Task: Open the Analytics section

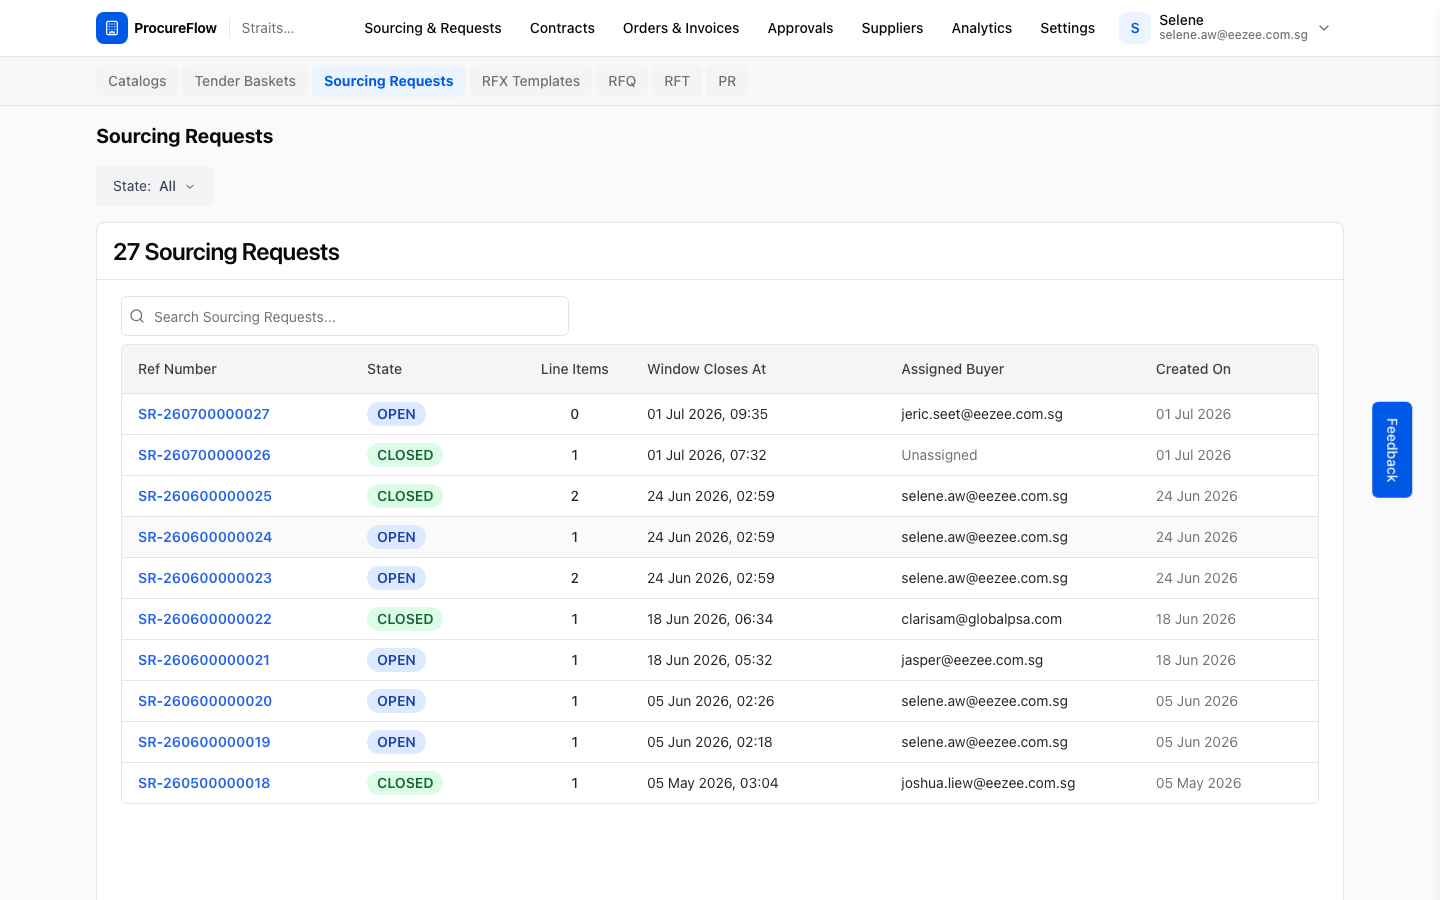Action: (x=982, y=28)
